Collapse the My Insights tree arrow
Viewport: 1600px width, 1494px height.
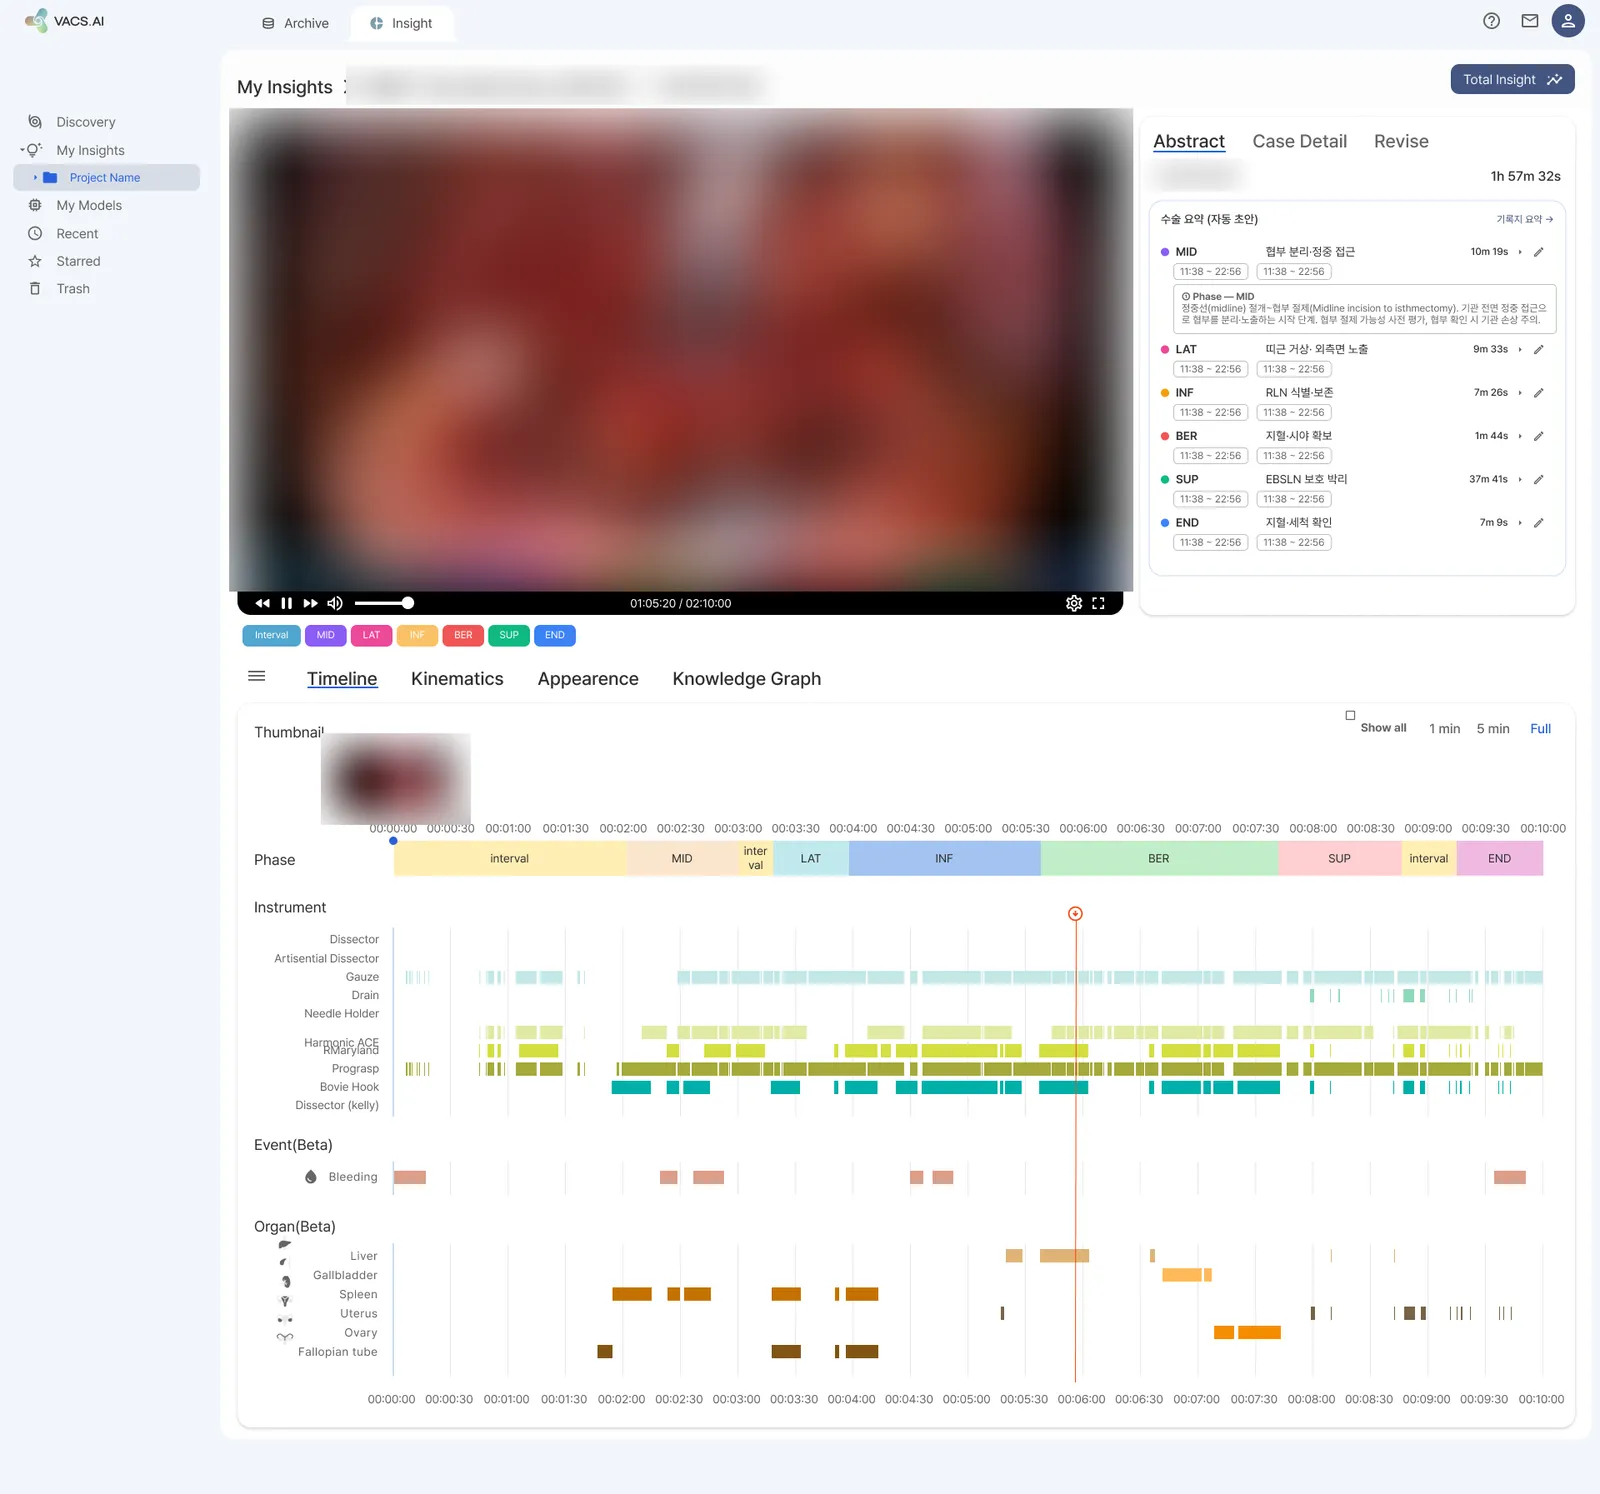pyautogui.click(x=21, y=150)
